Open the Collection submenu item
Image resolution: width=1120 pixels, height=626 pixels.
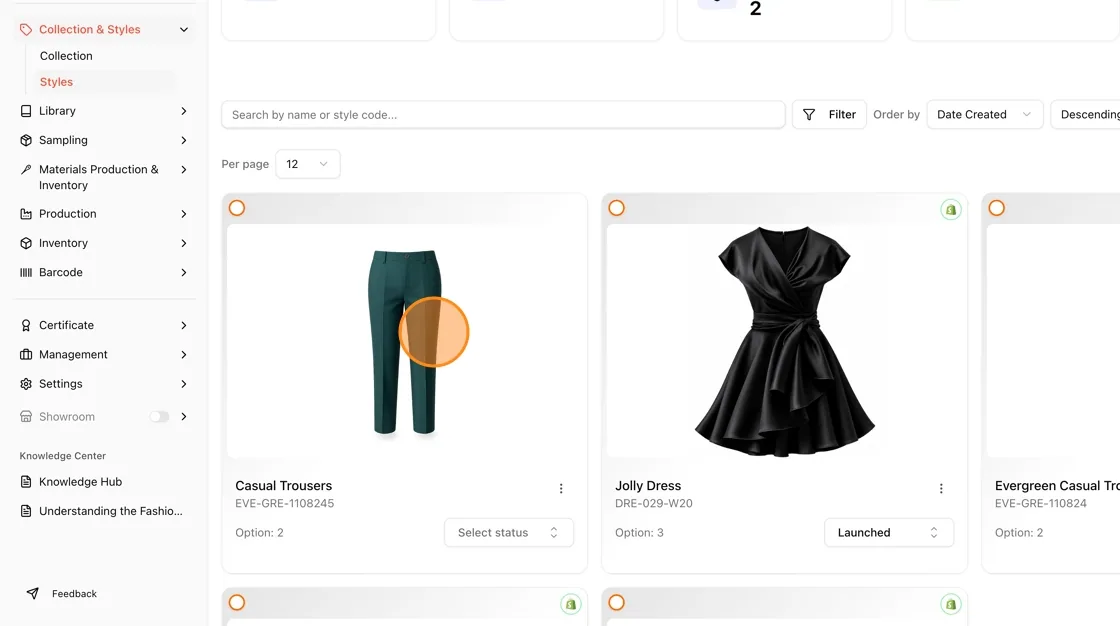tap(66, 56)
